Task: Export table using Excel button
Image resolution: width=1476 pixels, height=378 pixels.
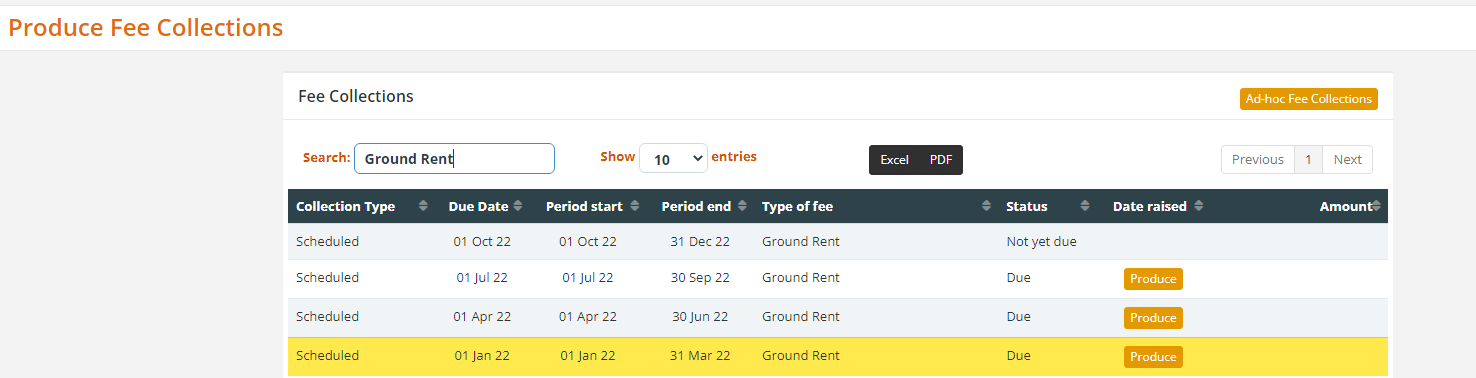Action: click(894, 160)
